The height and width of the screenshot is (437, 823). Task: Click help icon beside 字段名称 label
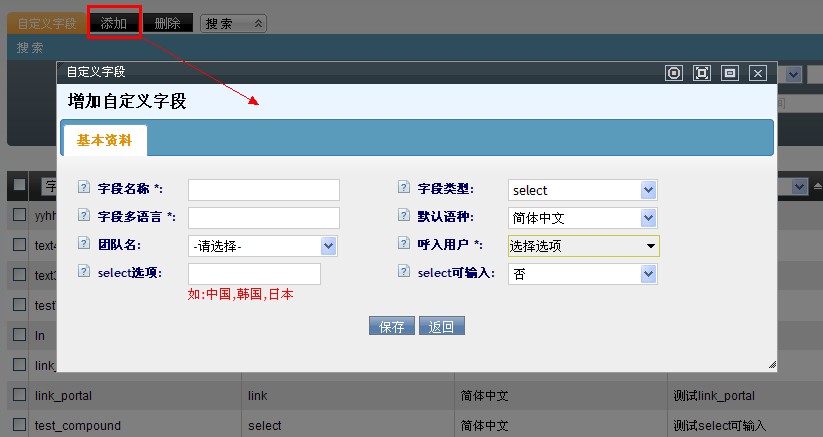(x=83, y=187)
